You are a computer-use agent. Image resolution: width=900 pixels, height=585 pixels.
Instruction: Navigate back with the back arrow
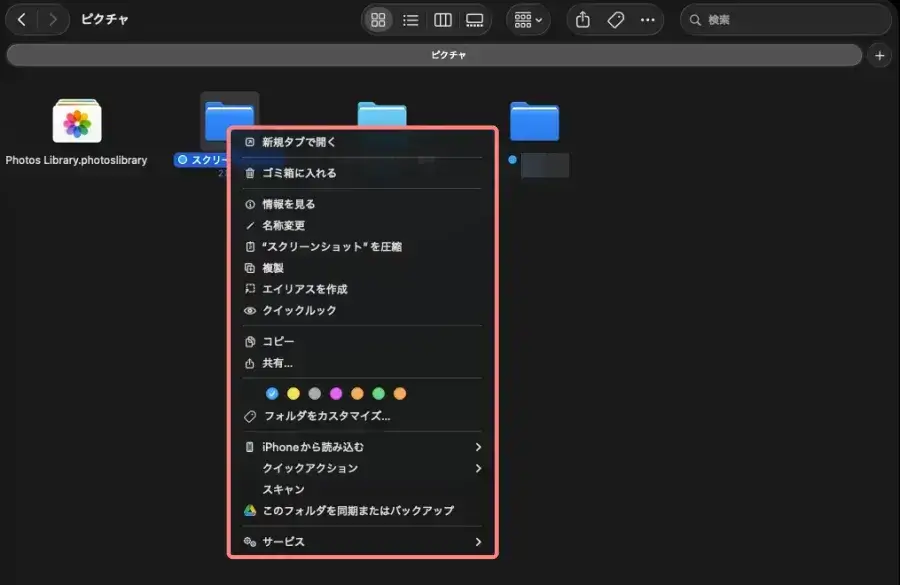click(22, 18)
